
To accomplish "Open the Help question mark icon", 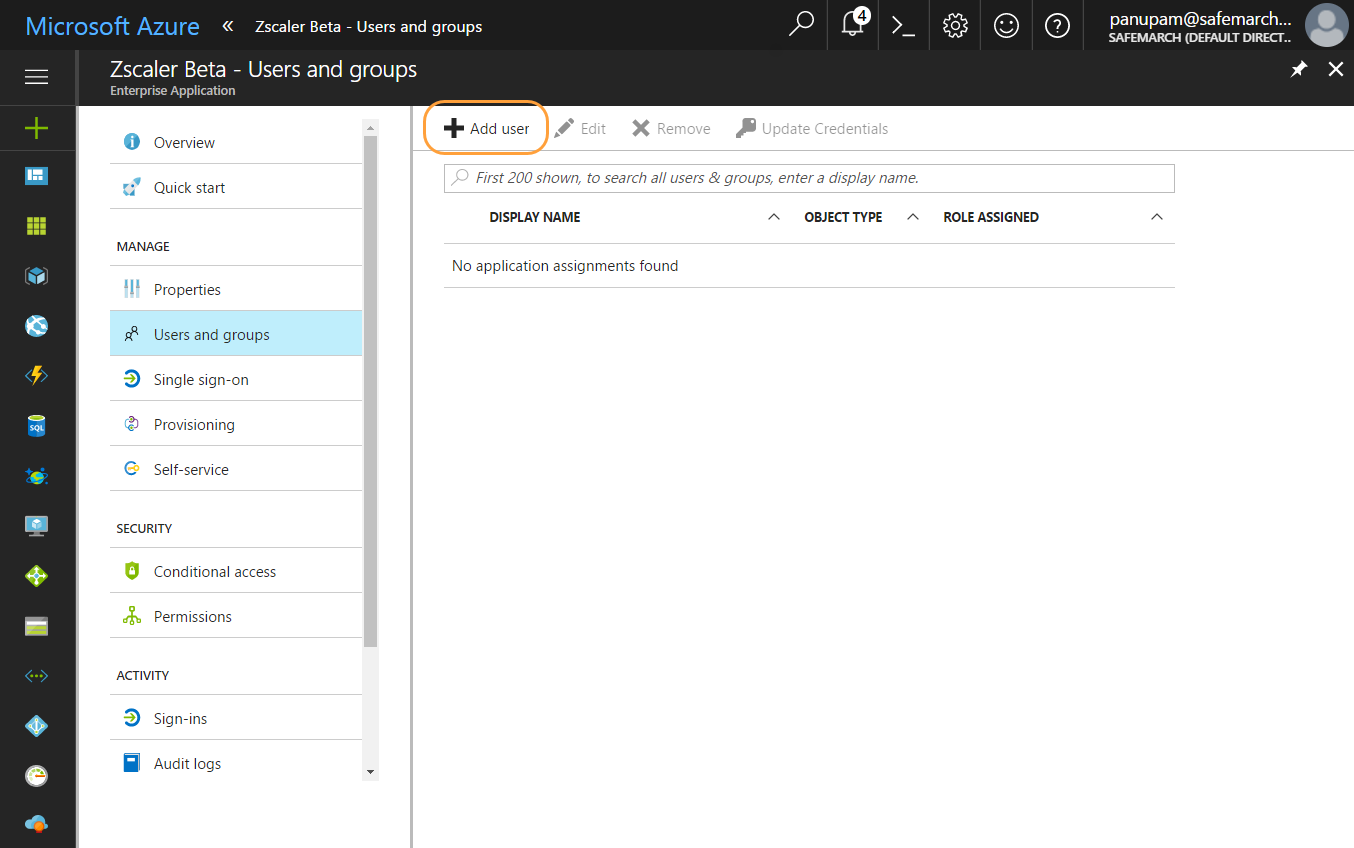I will tap(1057, 25).
